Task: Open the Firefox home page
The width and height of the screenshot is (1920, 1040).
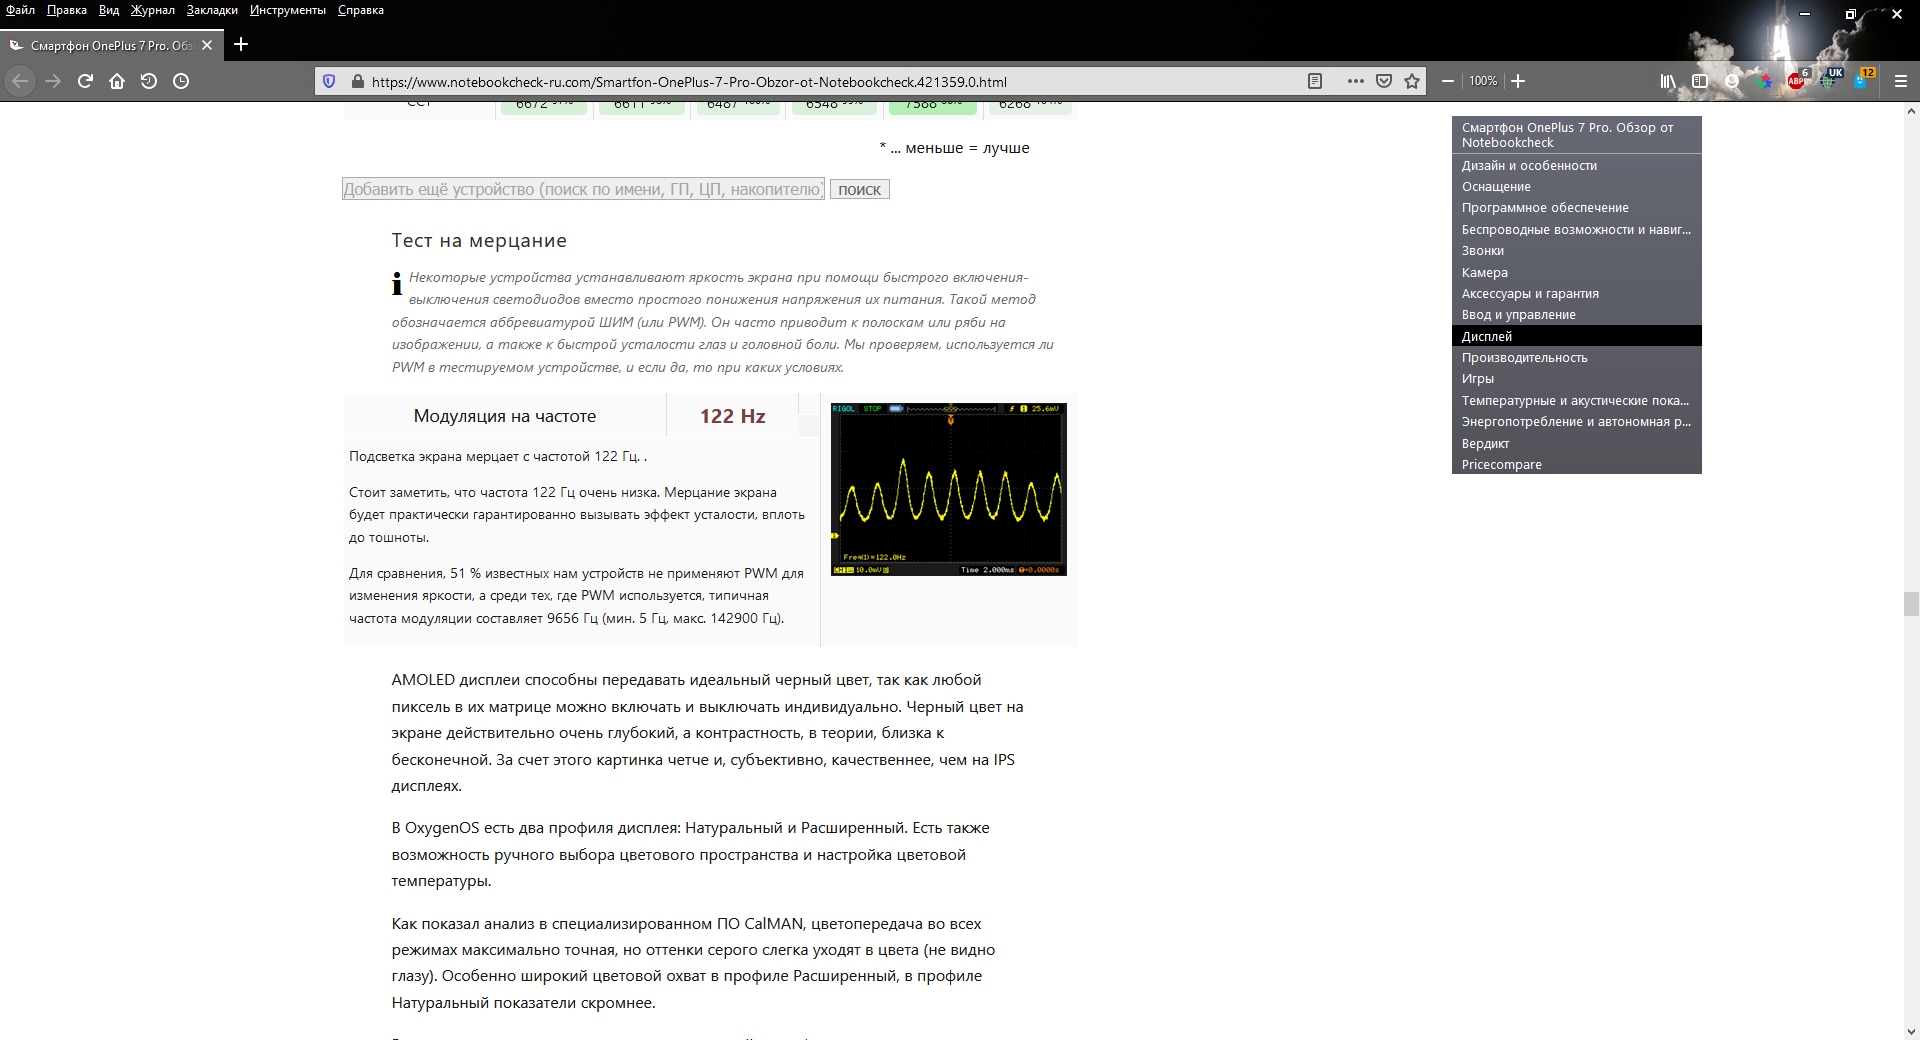Action: (117, 81)
